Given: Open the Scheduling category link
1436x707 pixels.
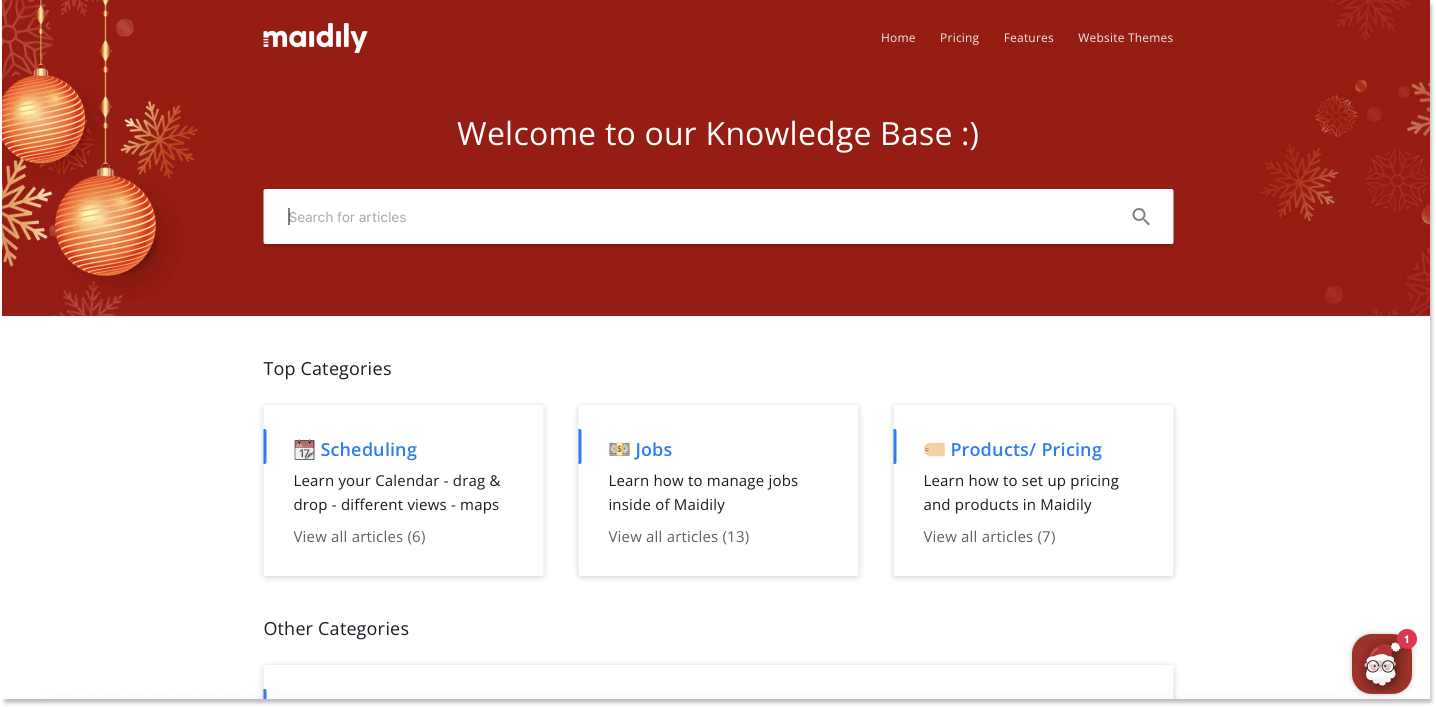Looking at the screenshot, I should click(x=368, y=450).
